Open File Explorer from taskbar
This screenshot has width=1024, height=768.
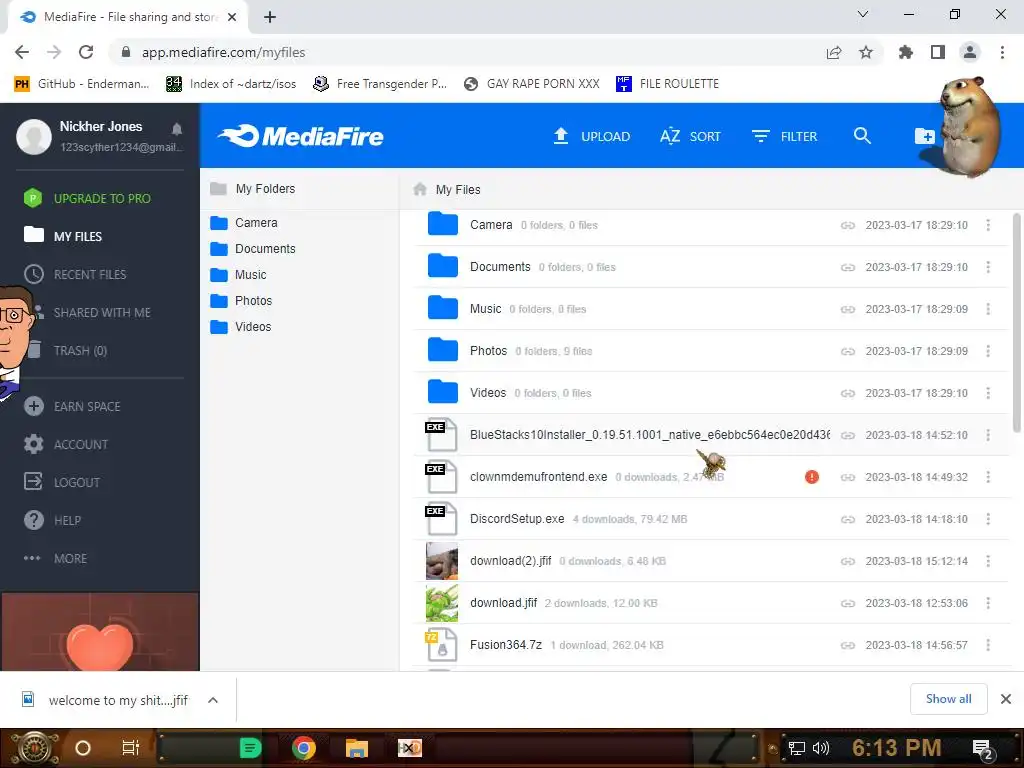click(x=357, y=748)
